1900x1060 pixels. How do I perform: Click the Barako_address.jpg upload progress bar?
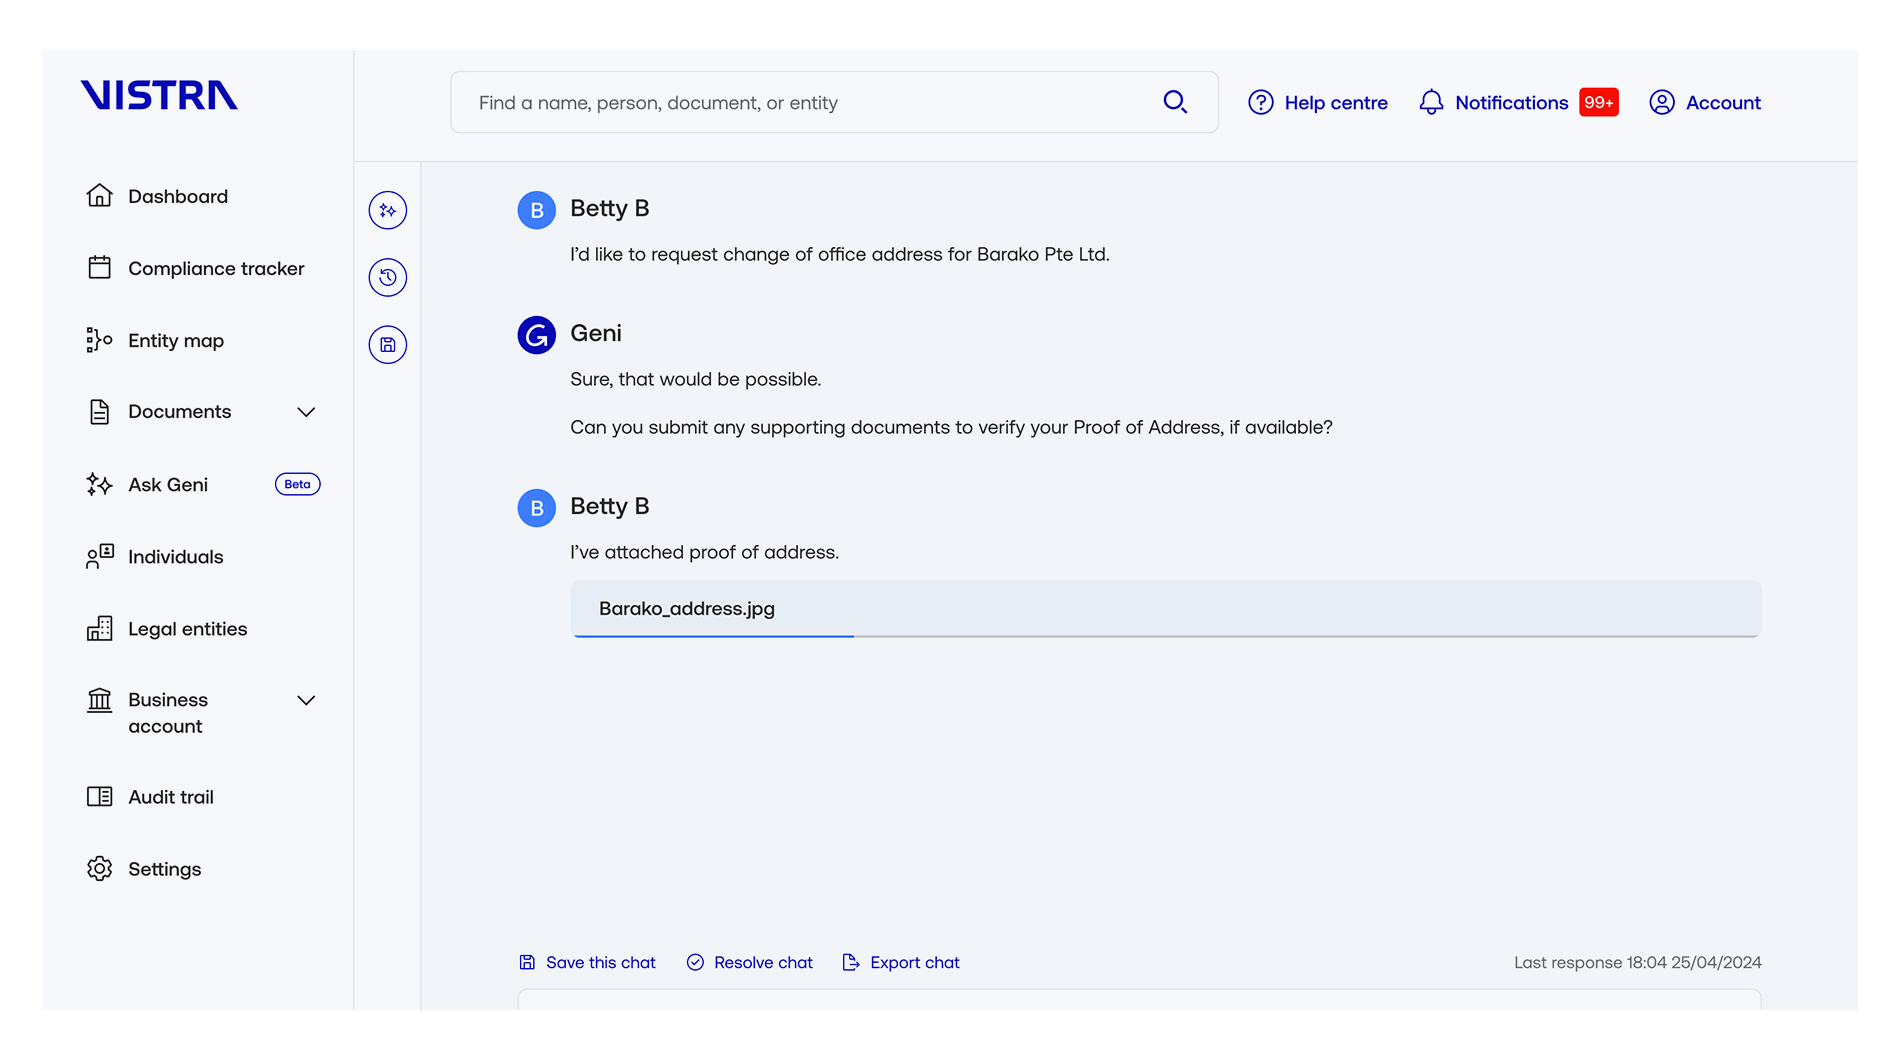1165,635
